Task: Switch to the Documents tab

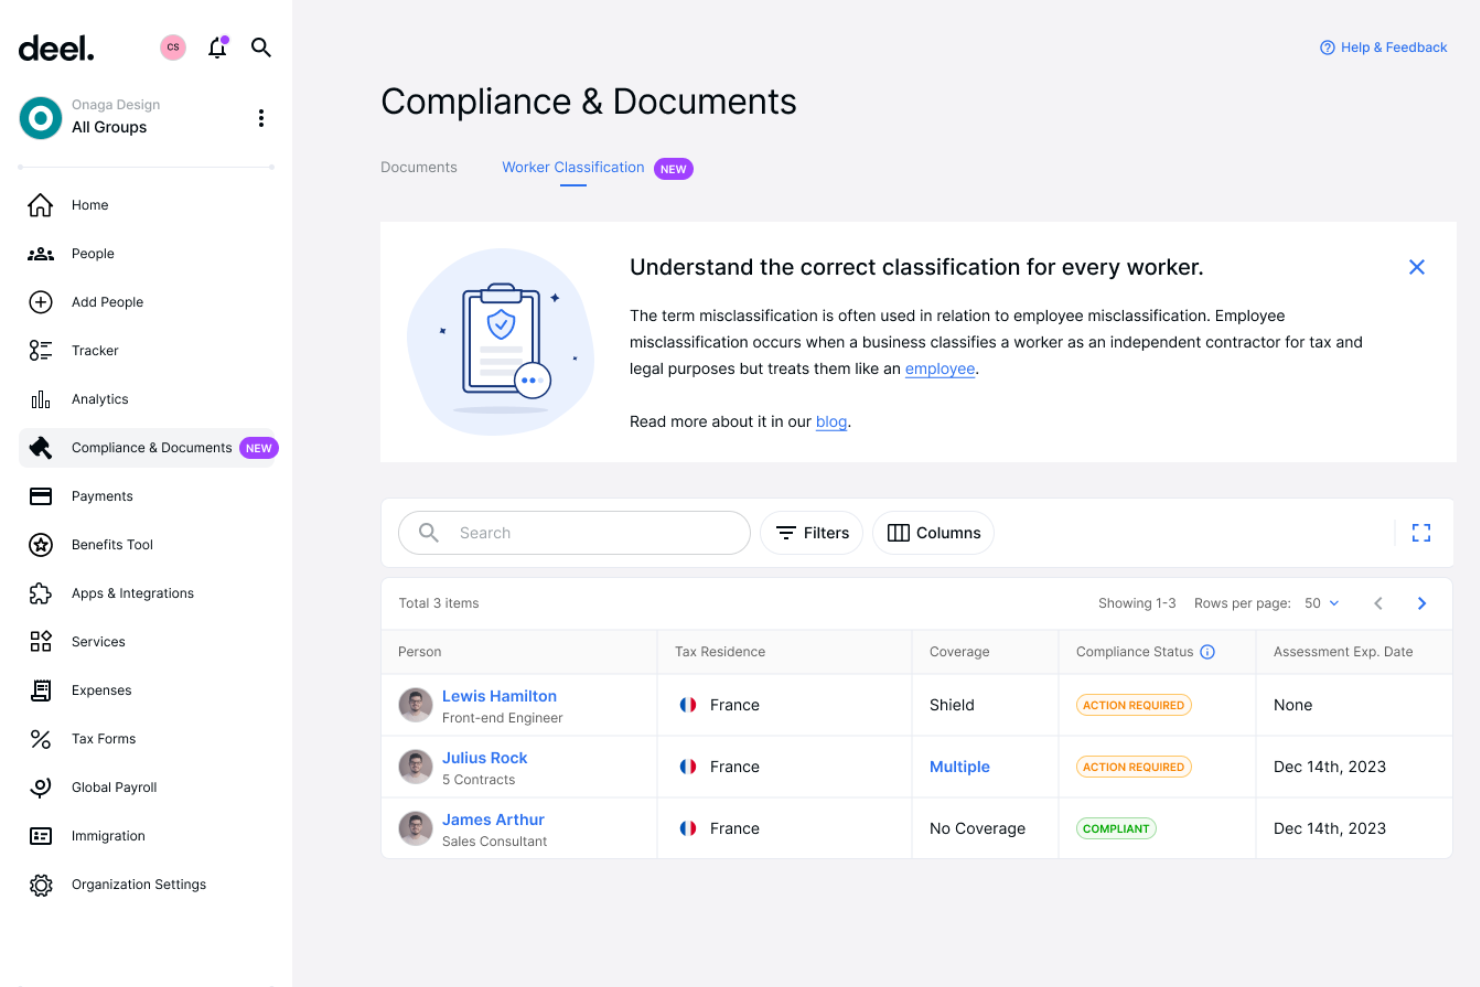Action: click(x=418, y=167)
